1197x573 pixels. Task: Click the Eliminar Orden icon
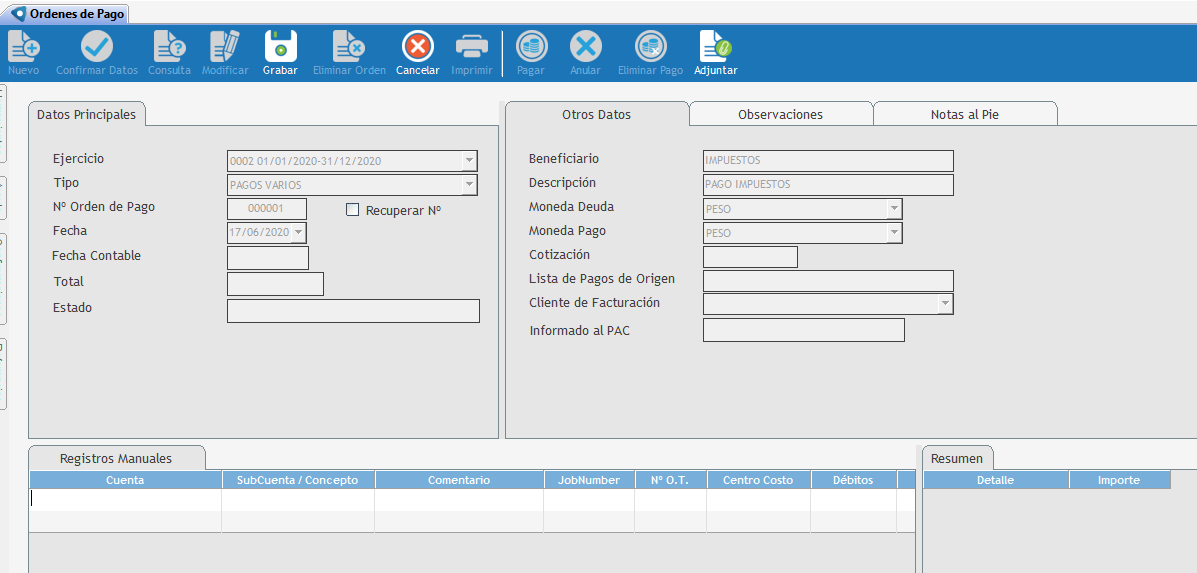pos(349,47)
